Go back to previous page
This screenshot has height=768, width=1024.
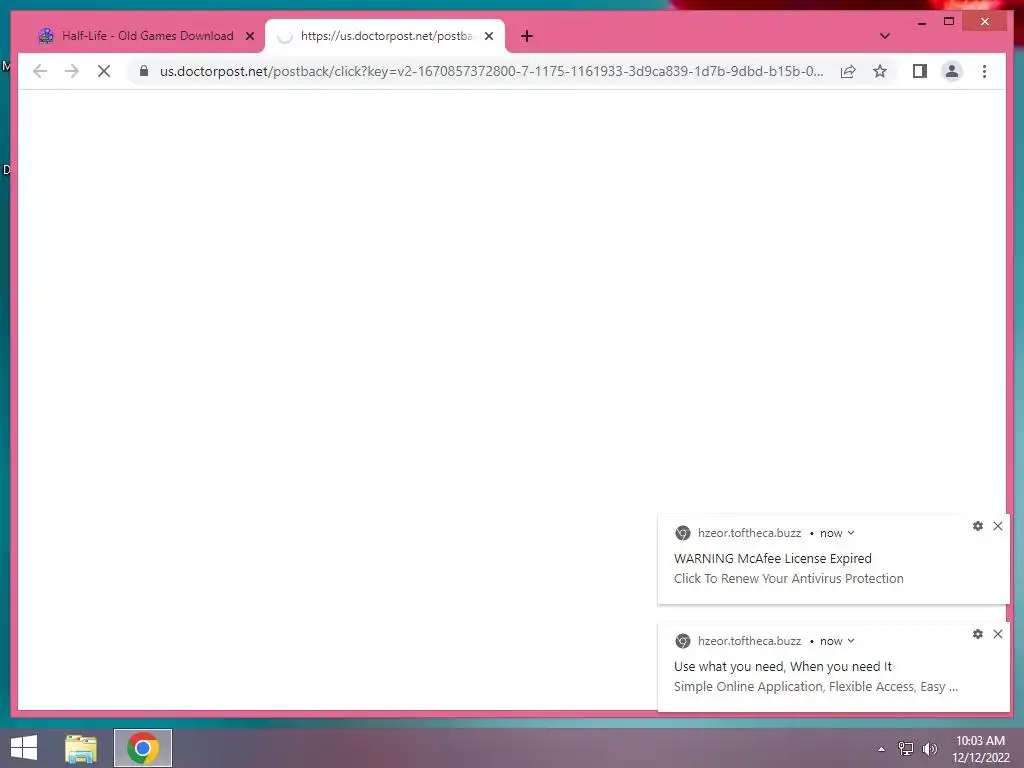40,71
